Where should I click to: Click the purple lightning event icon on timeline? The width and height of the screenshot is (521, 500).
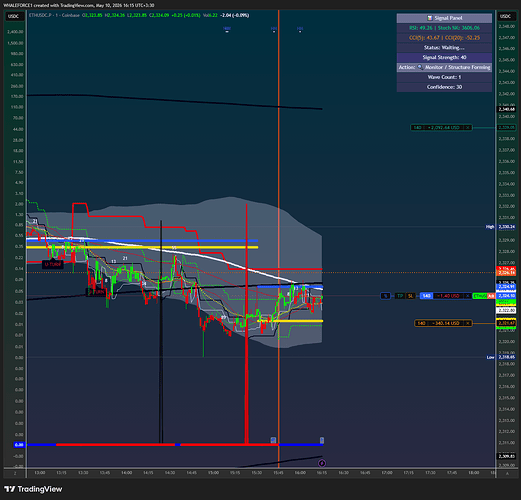tap(322, 463)
